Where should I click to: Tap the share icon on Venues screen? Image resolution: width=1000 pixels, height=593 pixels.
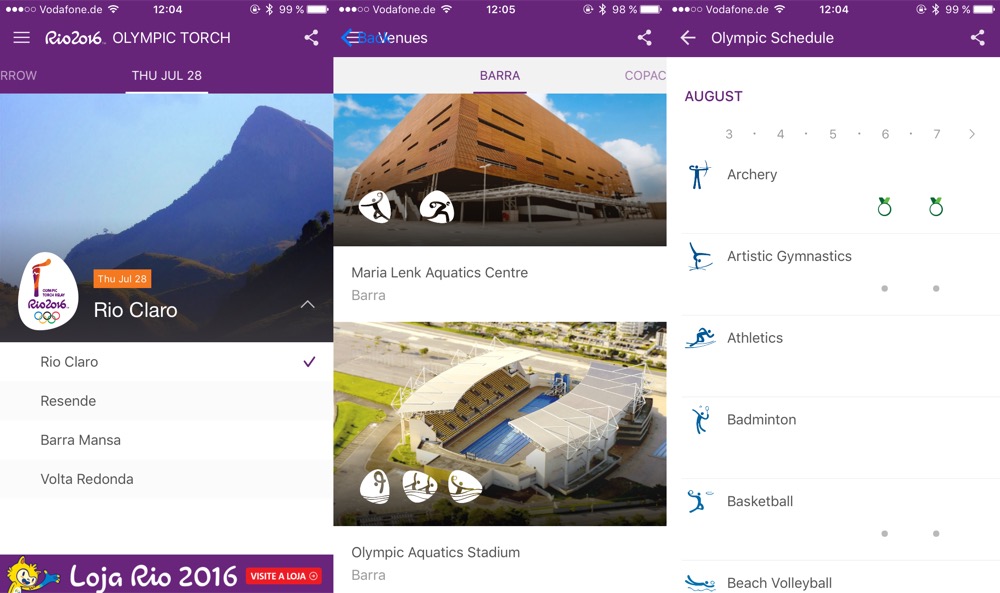[x=645, y=38]
